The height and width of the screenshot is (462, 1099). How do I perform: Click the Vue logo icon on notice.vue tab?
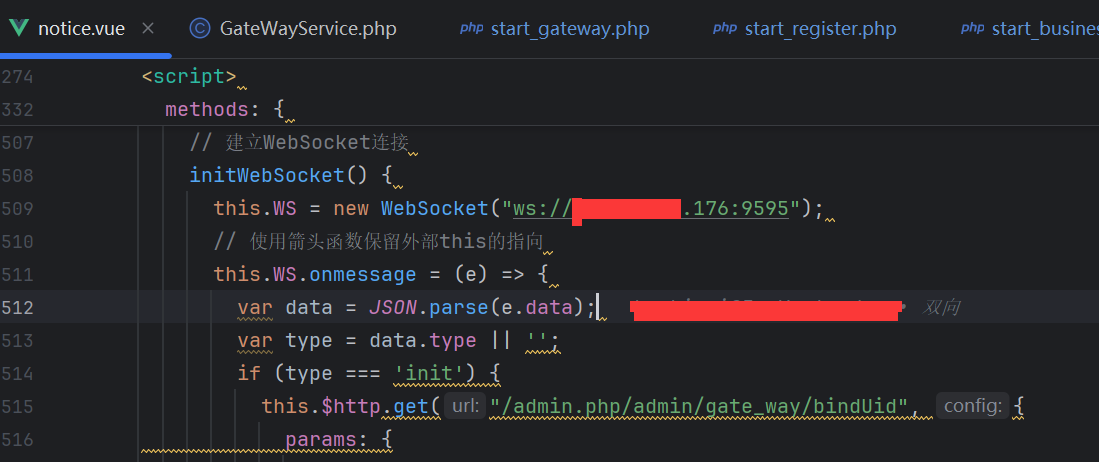click(x=18, y=28)
